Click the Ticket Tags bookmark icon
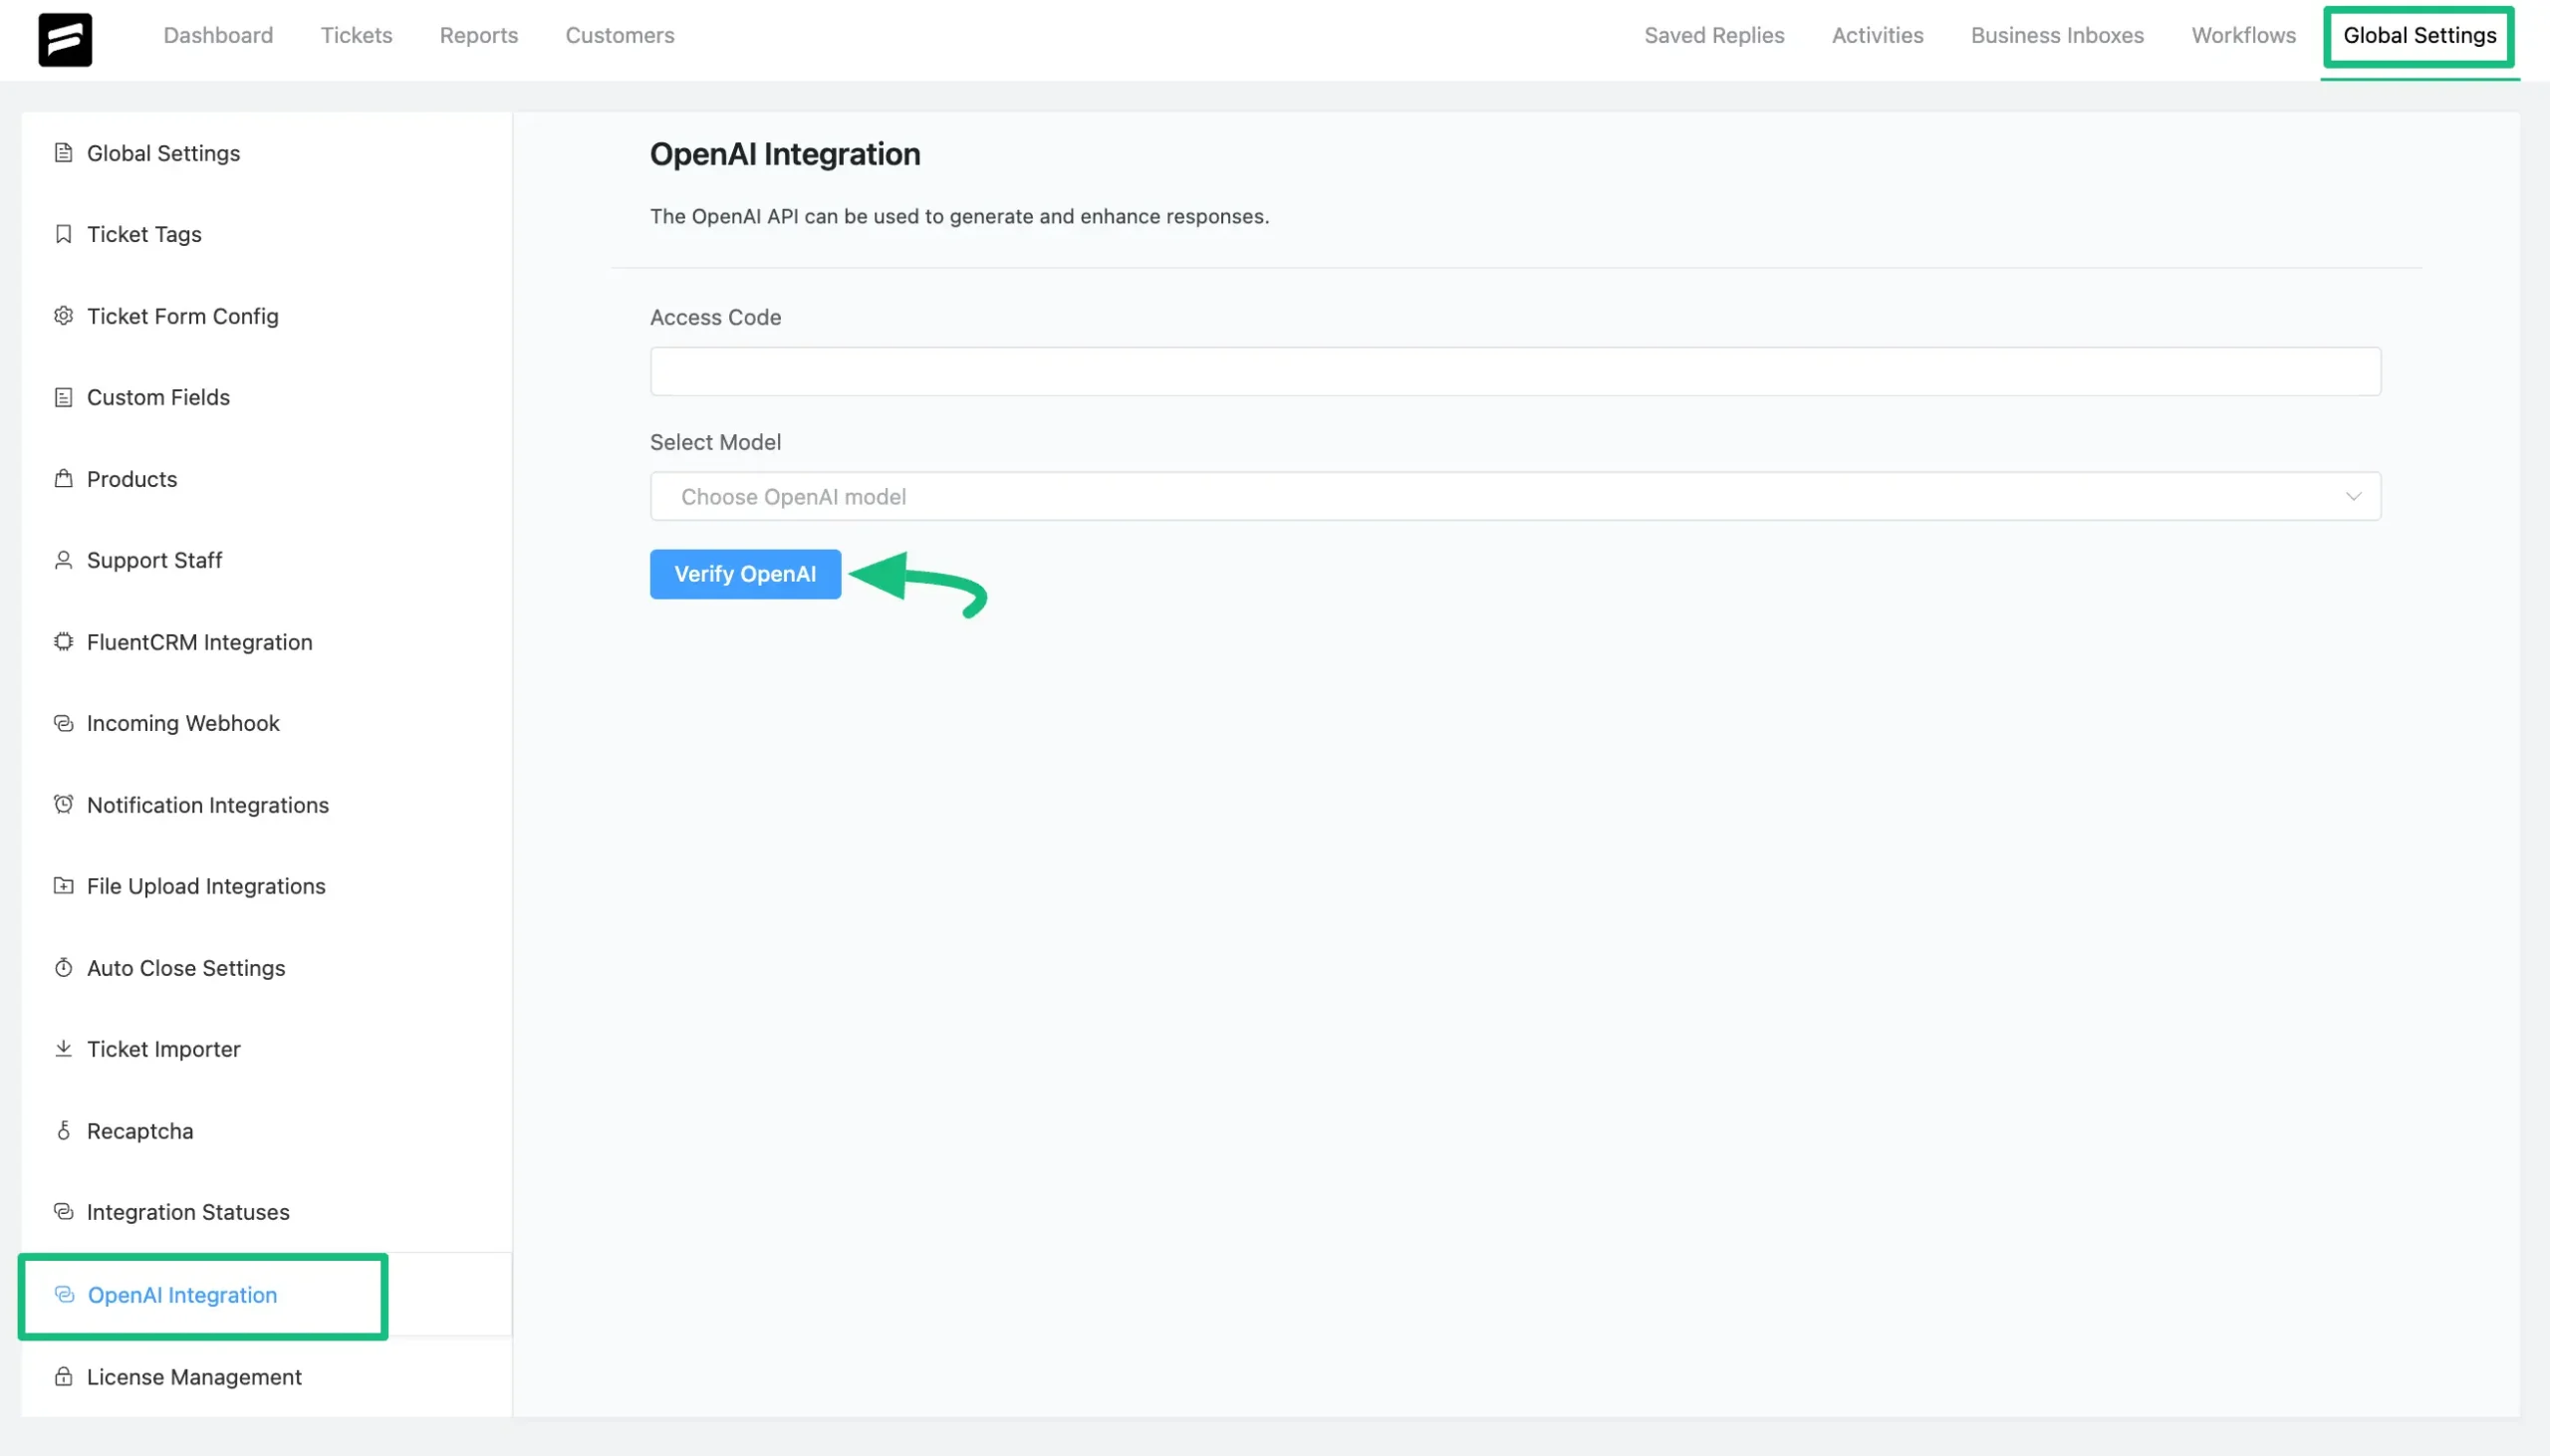 63,234
